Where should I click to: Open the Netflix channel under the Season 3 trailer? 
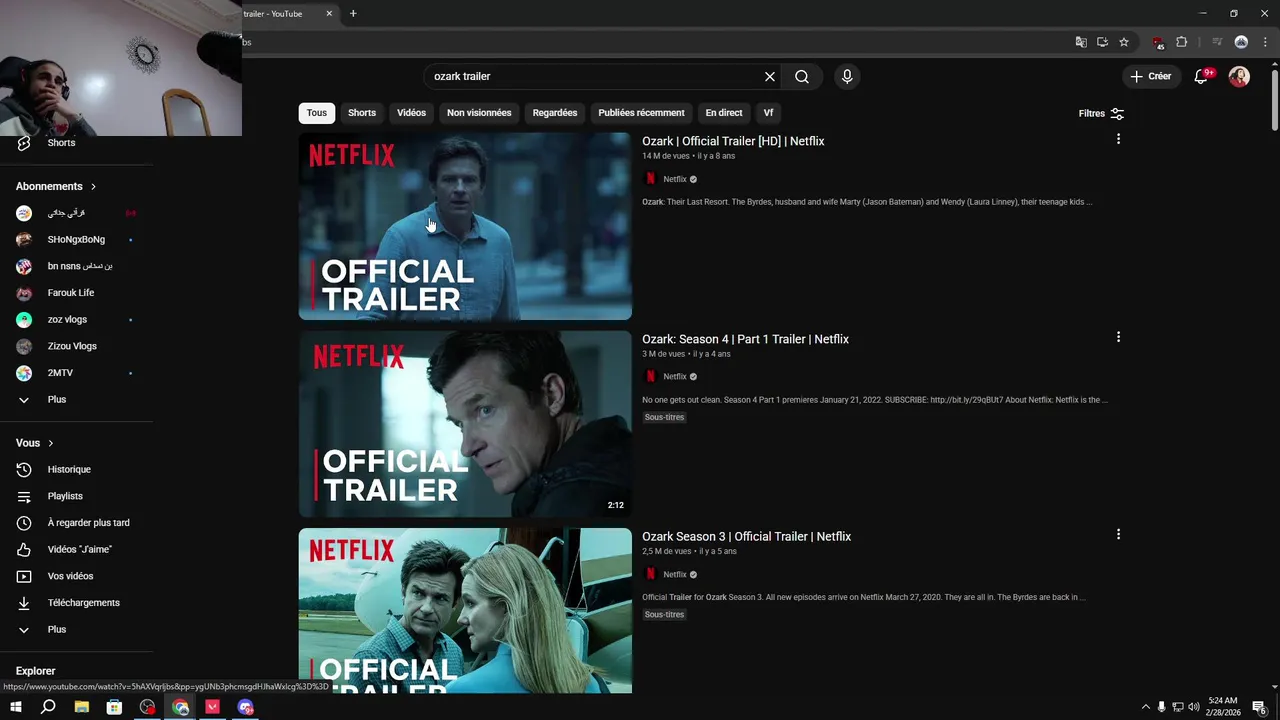(x=675, y=575)
